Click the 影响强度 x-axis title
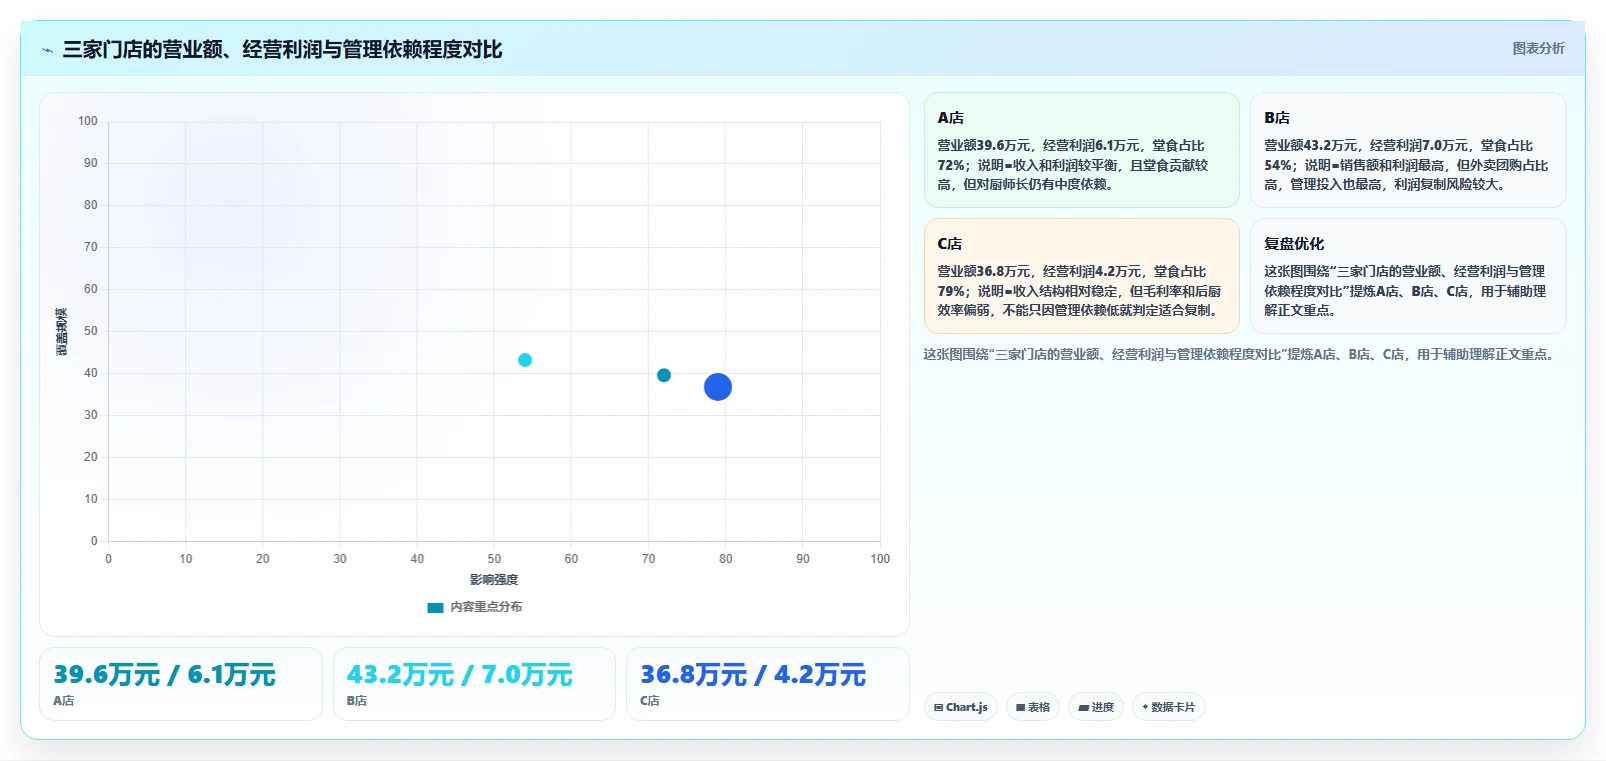 [494, 580]
